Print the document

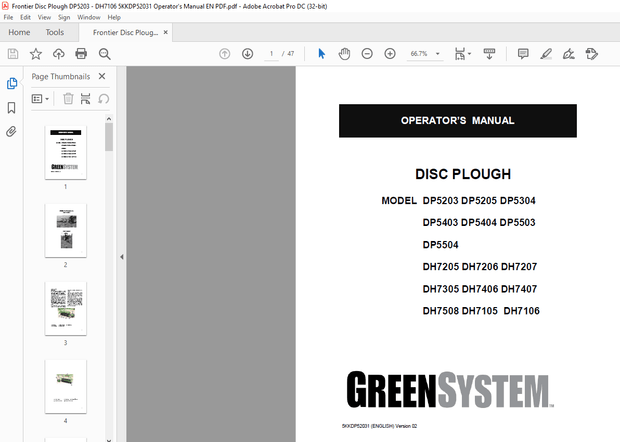pyautogui.click(x=81, y=54)
